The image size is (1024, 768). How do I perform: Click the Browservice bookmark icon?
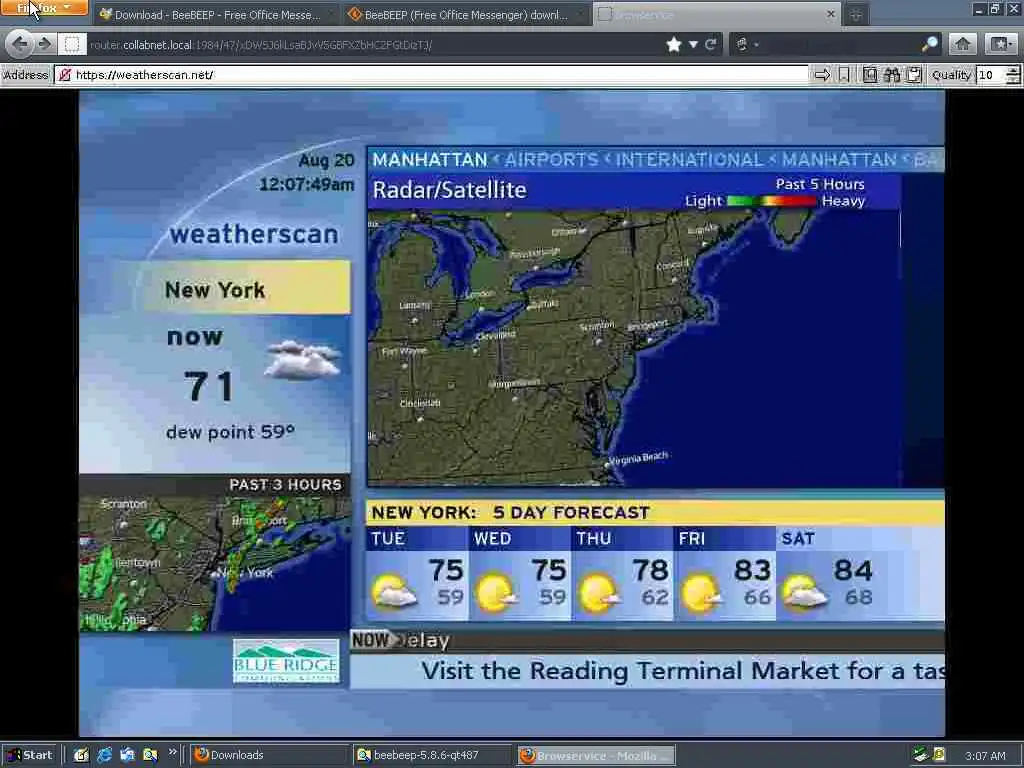coord(844,75)
